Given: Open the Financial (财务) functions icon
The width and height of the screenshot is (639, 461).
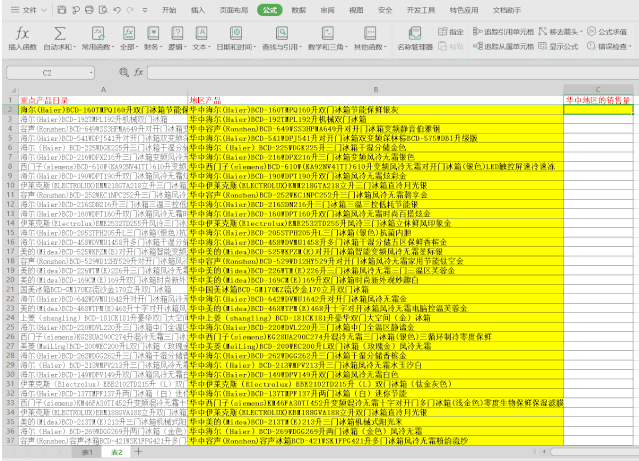Looking at the screenshot, I should click(153, 33).
